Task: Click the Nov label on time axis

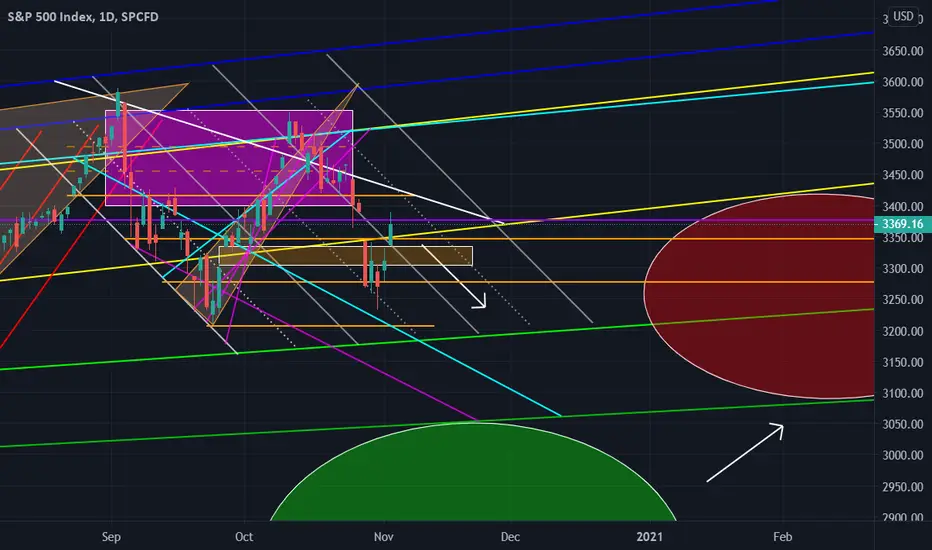Action: coord(383,537)
